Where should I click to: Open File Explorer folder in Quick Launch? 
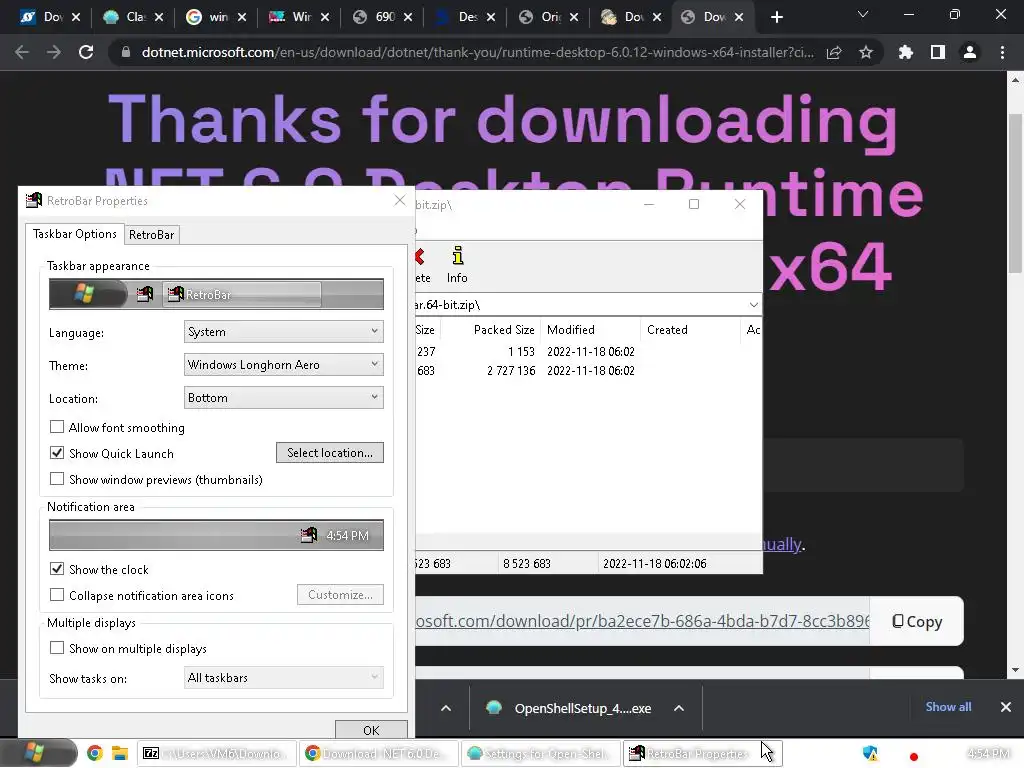(119, 754)
